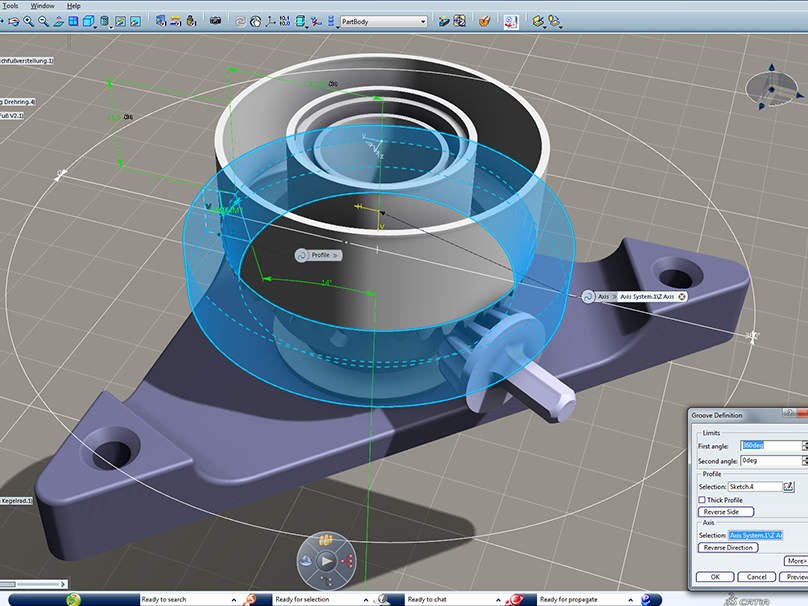Click the Zoom Out magnifier icon
Viewport: 808px width, 606px height.
(x=44, y=21)
